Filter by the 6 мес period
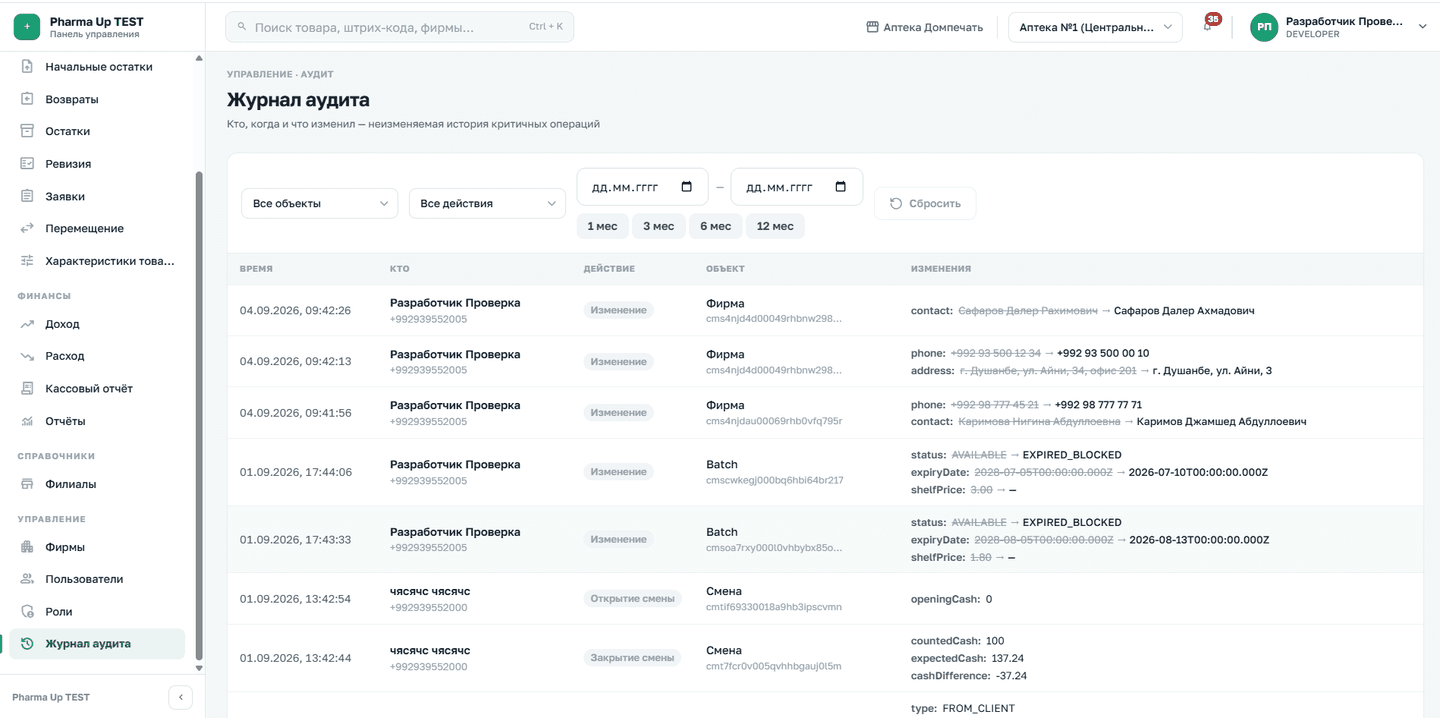1440x718 pixels. [715, 226]
